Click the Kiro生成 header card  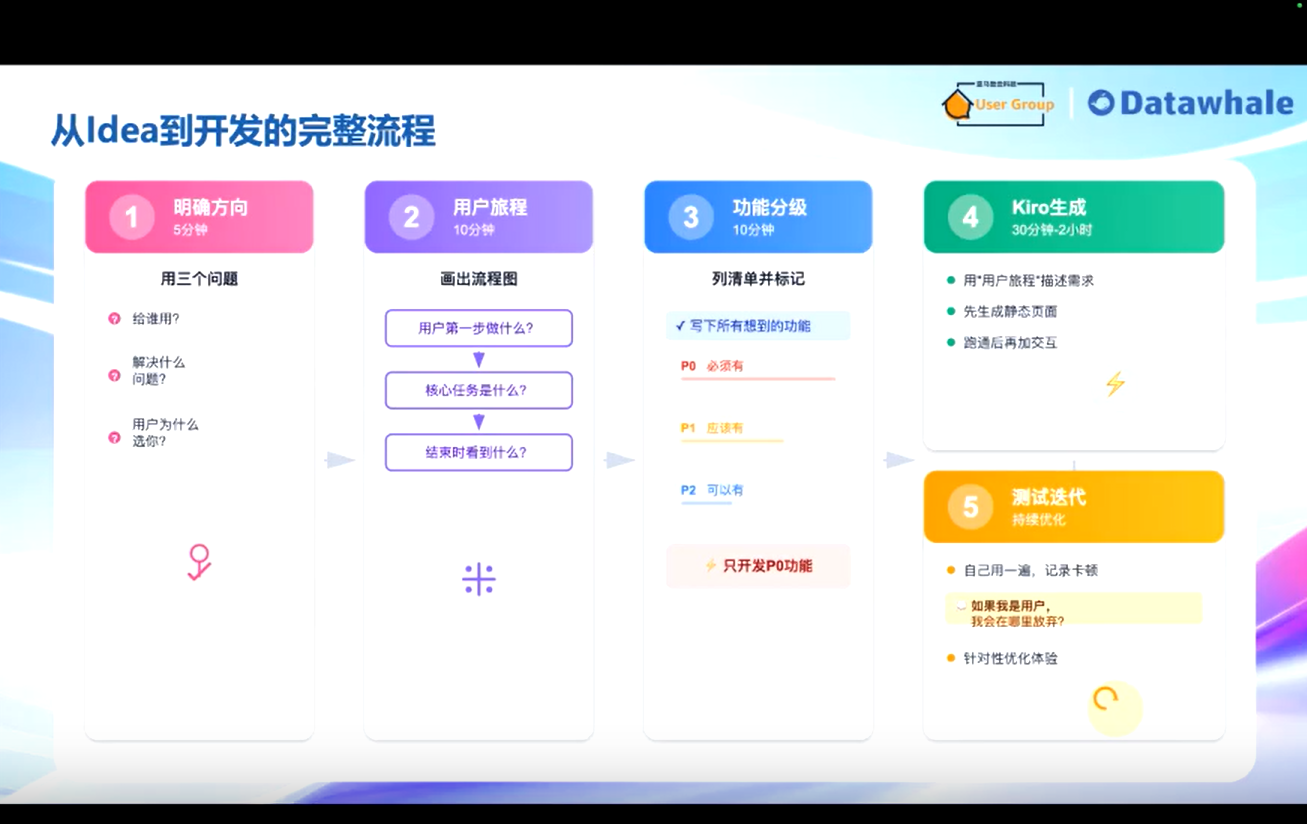click(1074, 217)
